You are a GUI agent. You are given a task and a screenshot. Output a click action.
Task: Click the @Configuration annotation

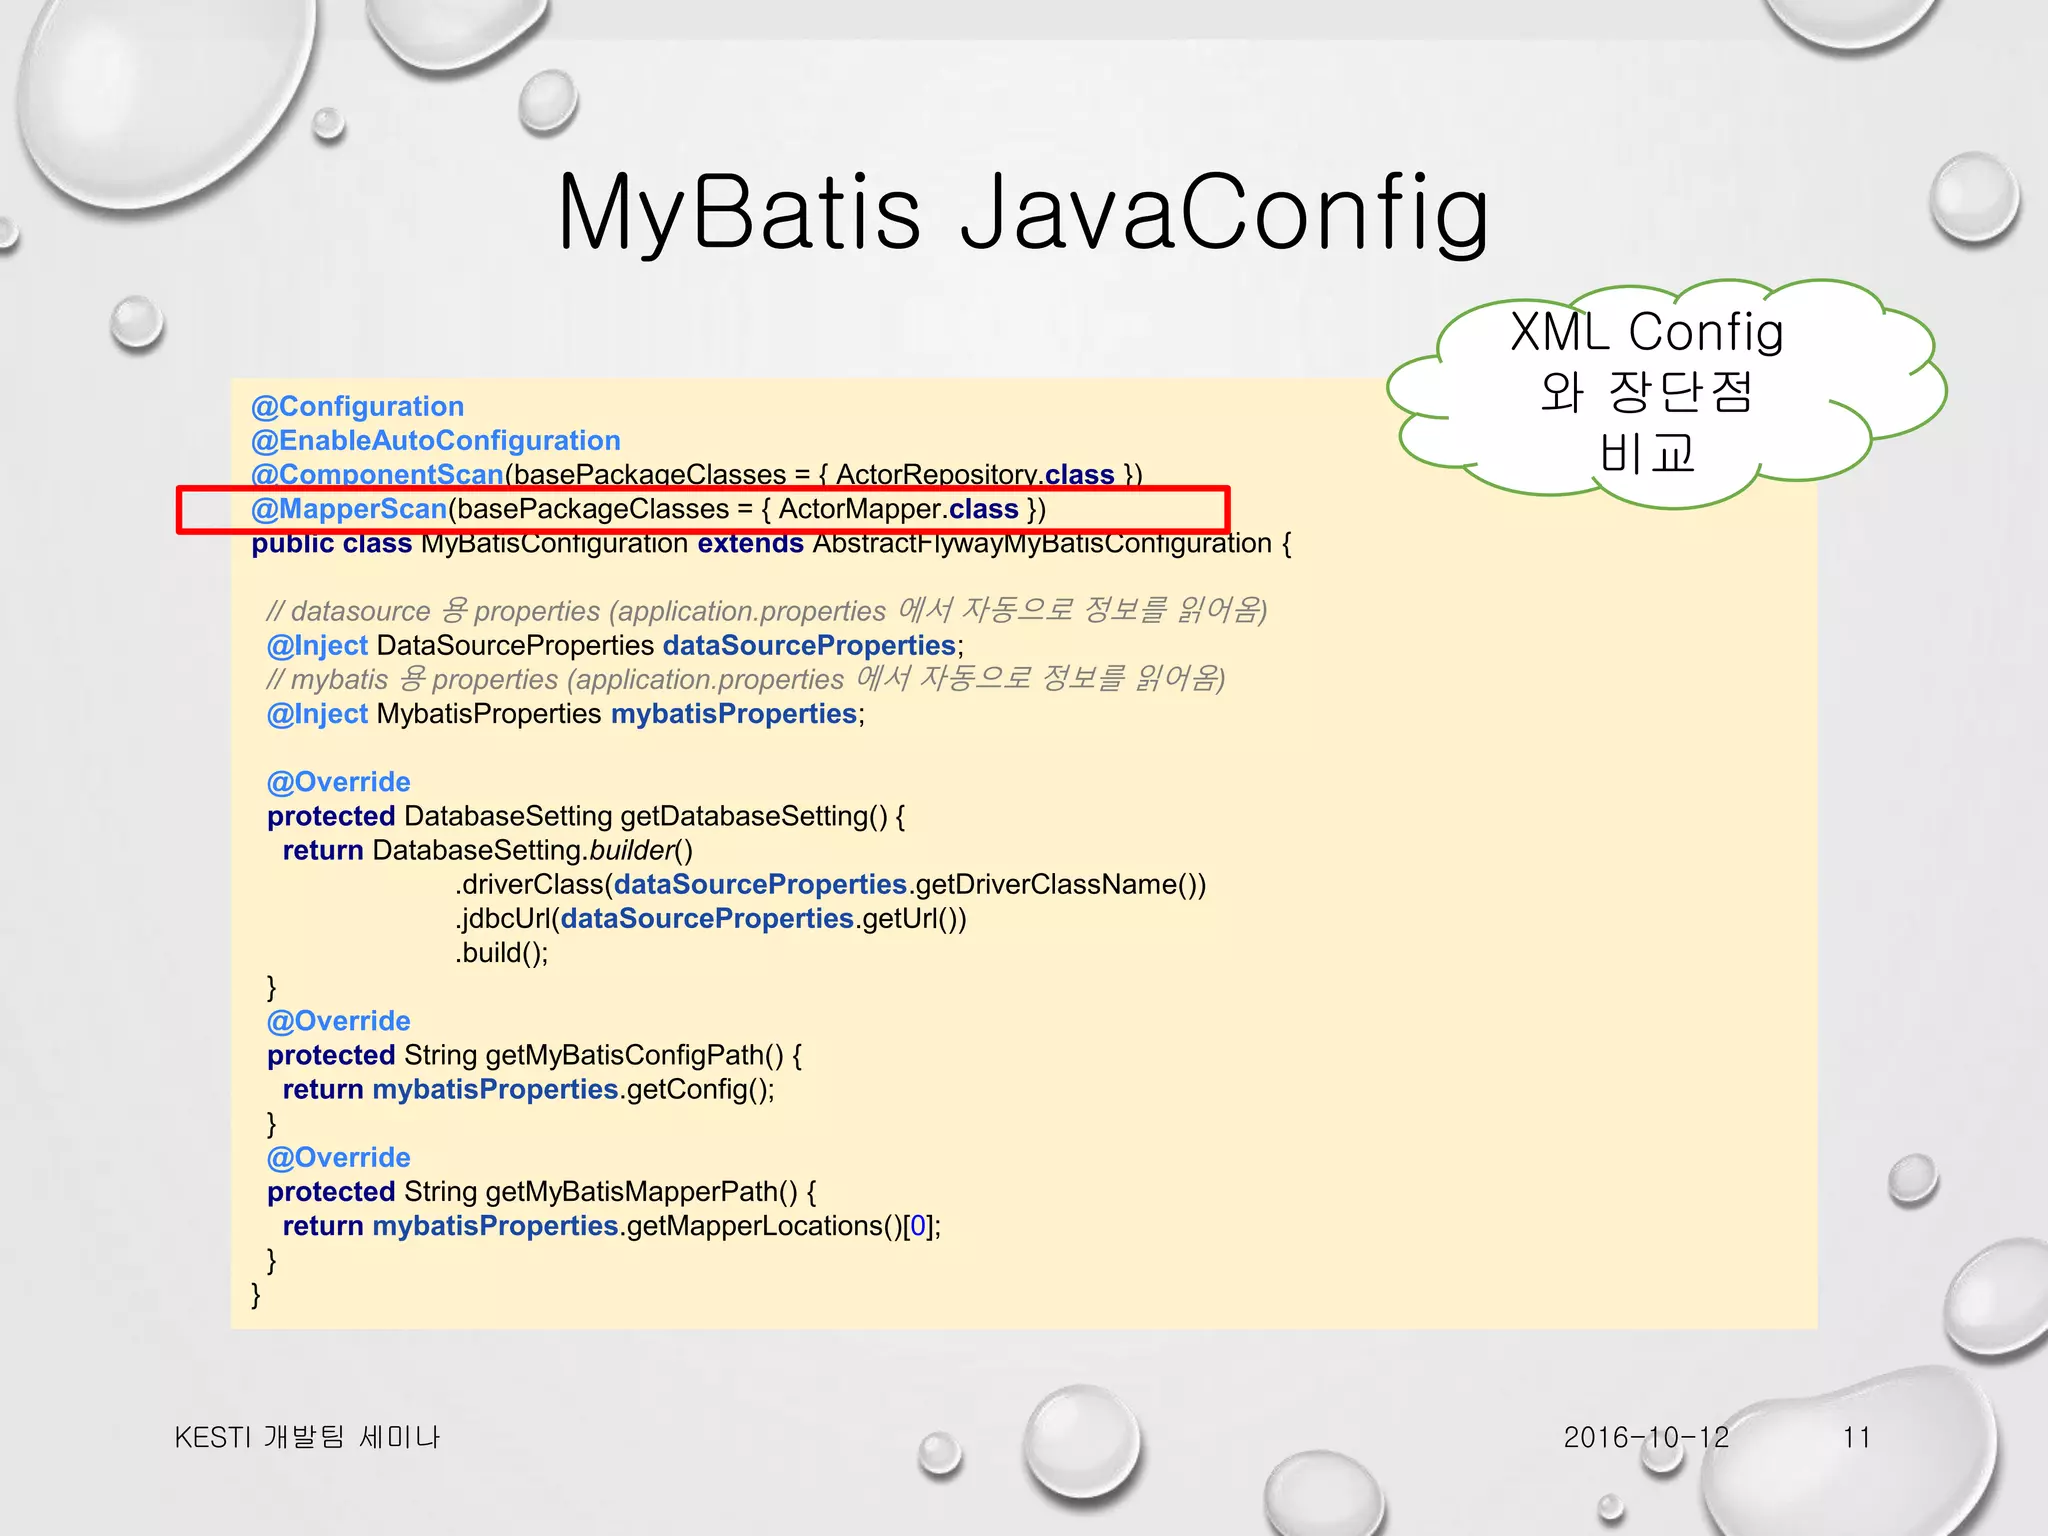(x=357, y=406)
